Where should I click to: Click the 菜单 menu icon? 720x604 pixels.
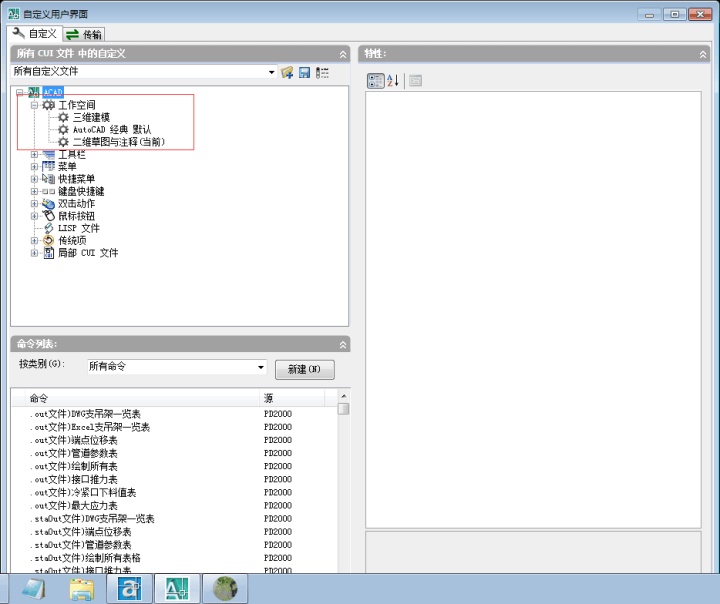[x=48, y=166]
